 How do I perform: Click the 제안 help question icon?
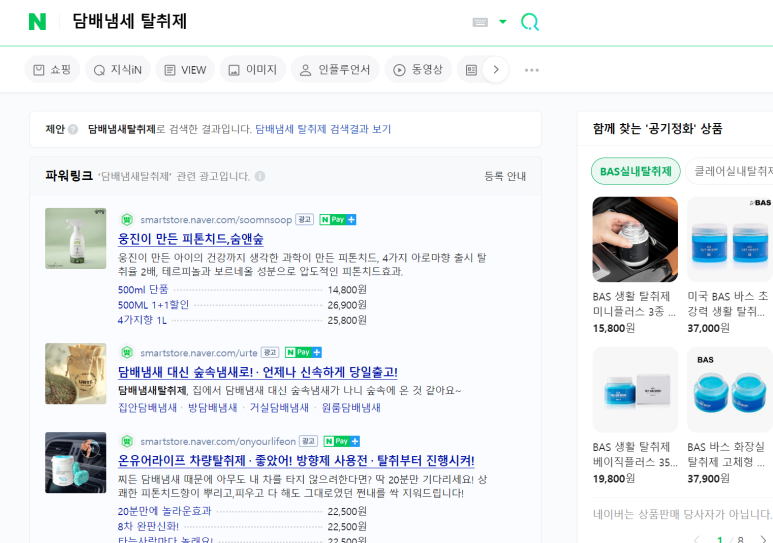pyautogui.click(x=73, y=129)
